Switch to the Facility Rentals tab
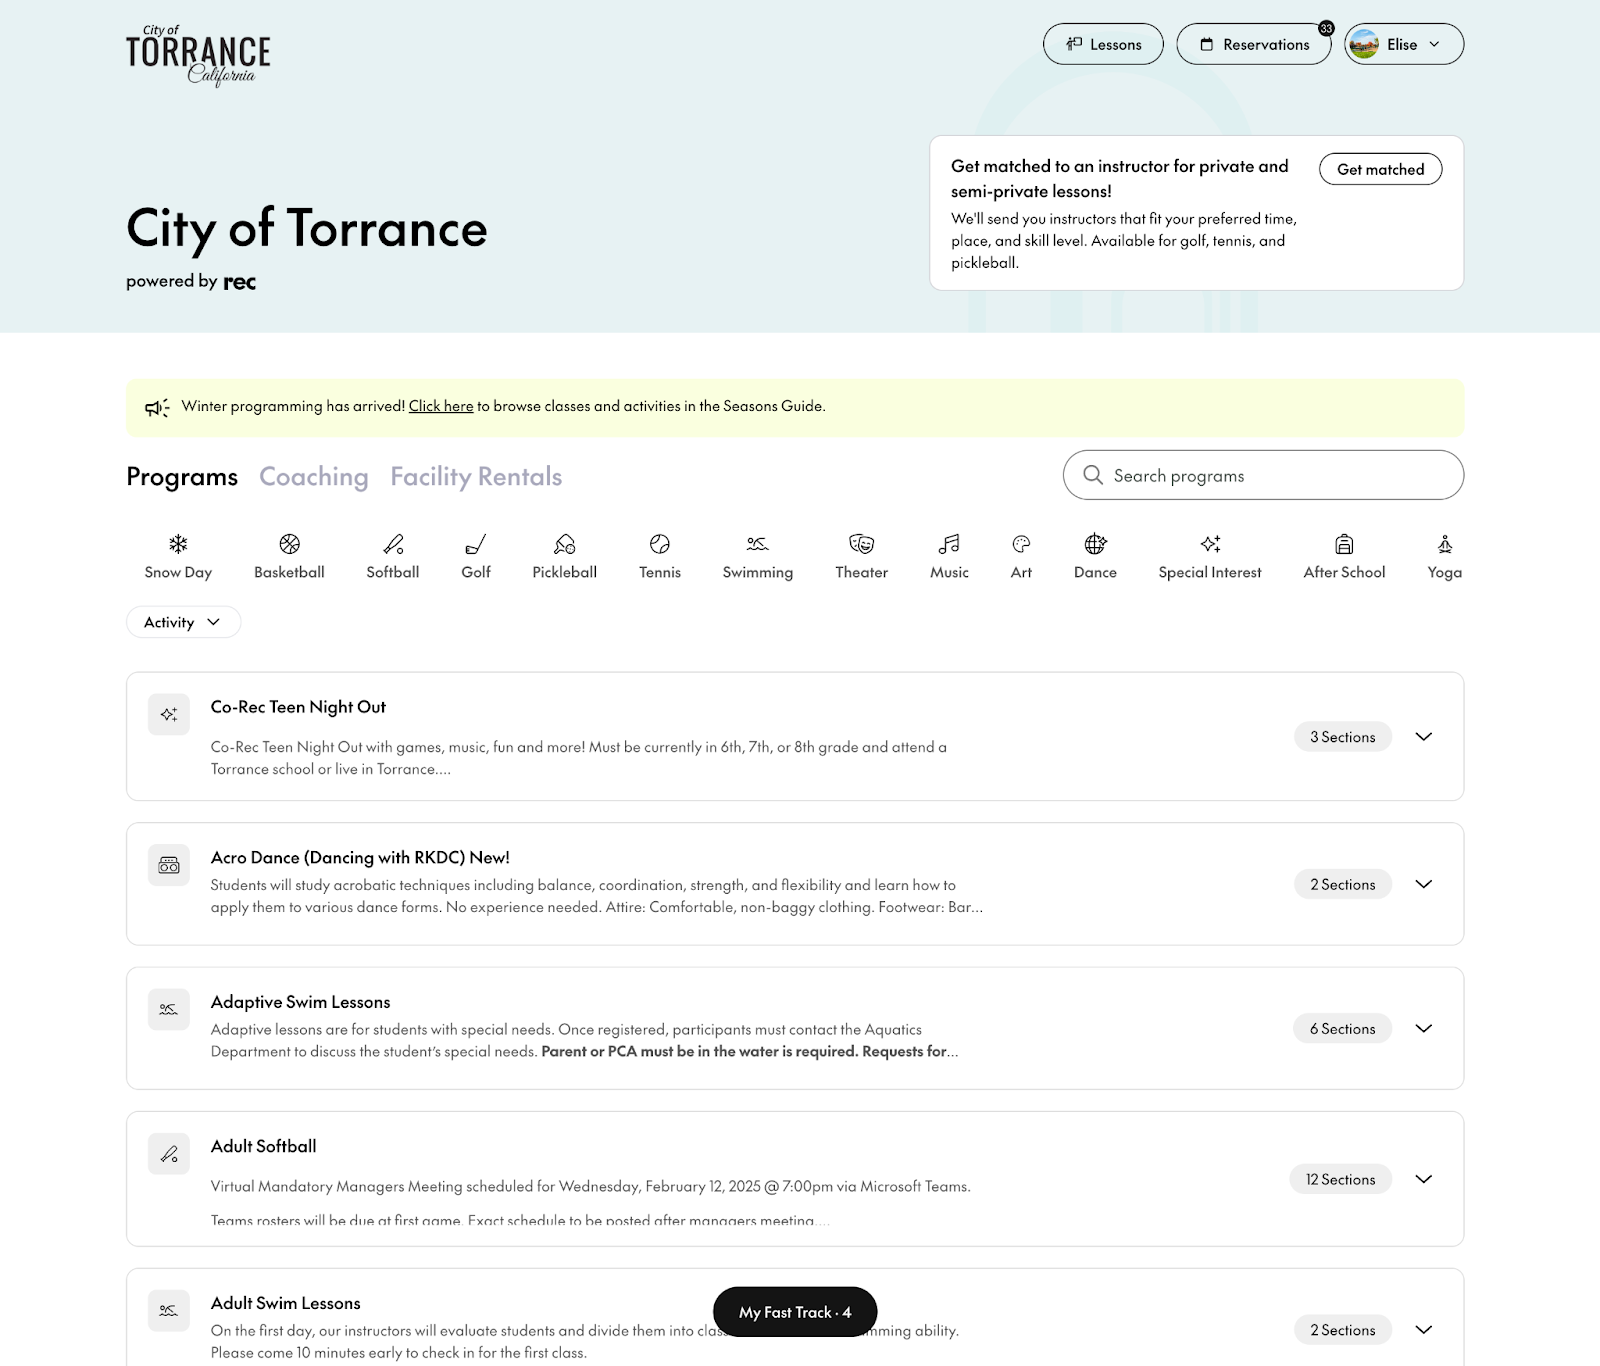1600x1366 pixels. click(x=476, y=477)
